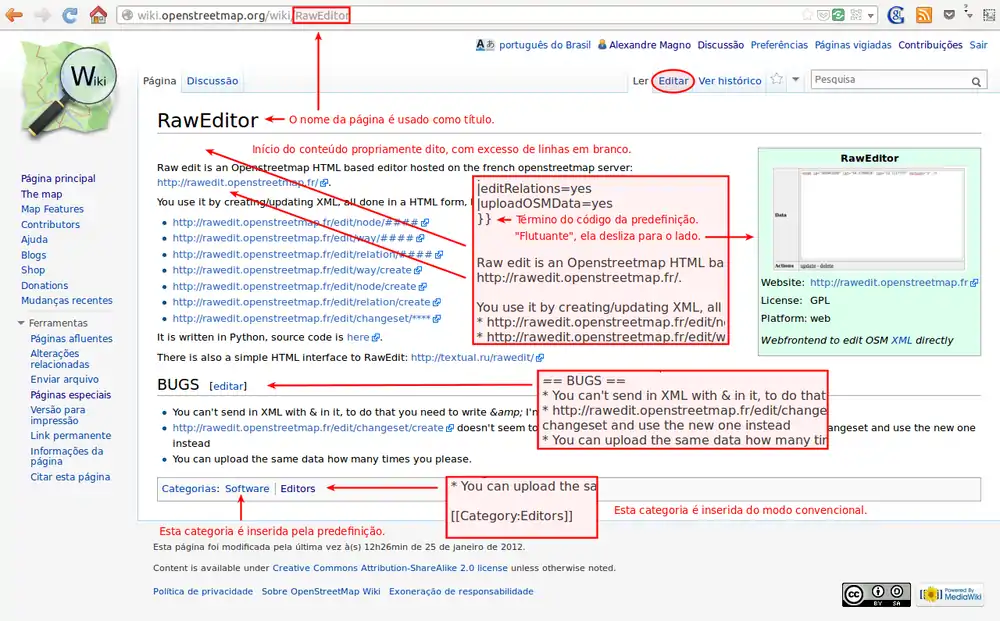Go to the browser home page icon
Viewport: 1000px width, 621px height.
(x=98, y=15)
